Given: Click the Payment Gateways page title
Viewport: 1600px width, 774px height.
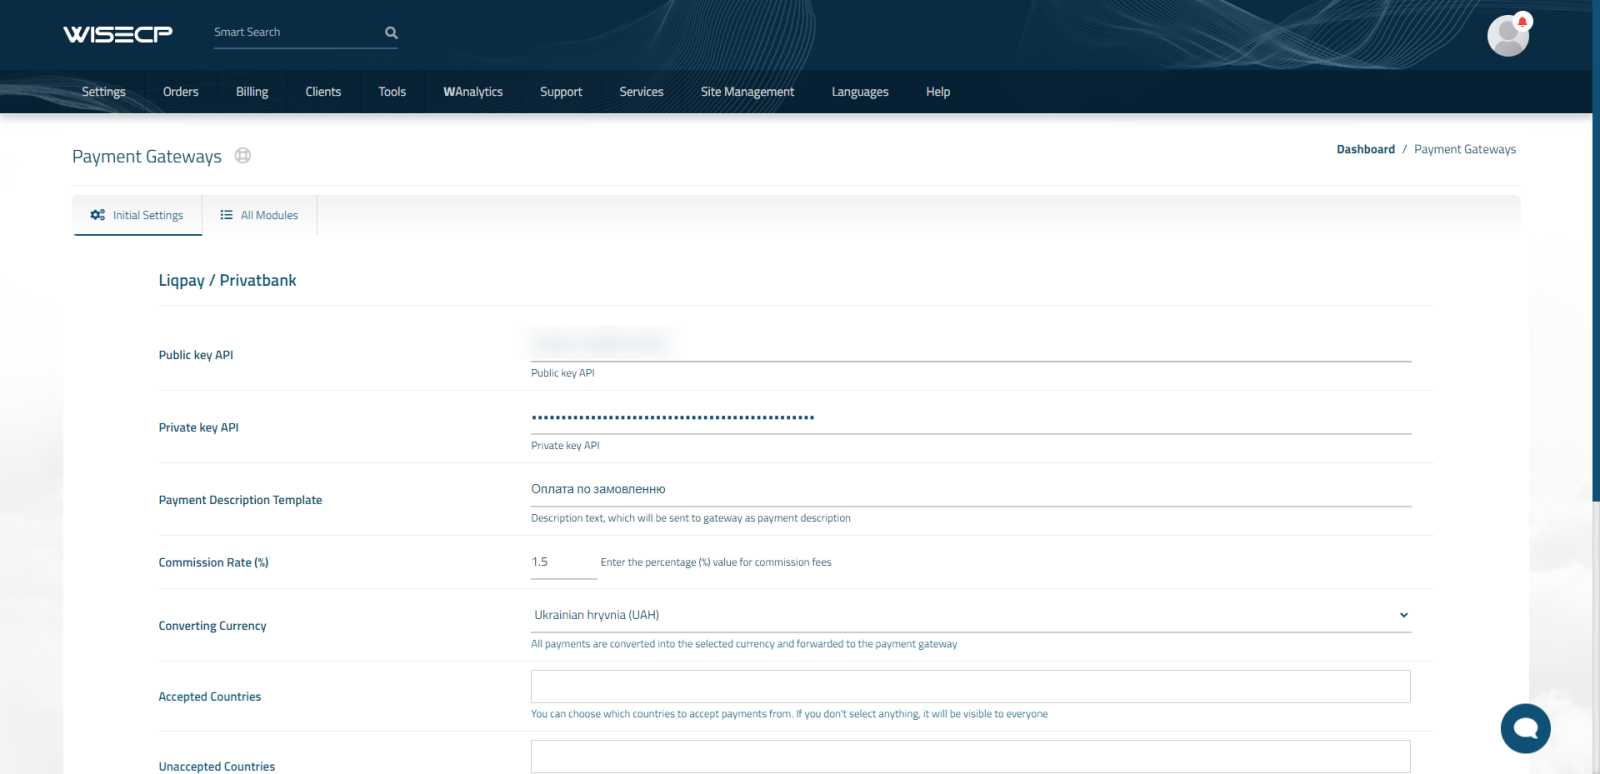Looking at the screenshot, I should 147,157.
